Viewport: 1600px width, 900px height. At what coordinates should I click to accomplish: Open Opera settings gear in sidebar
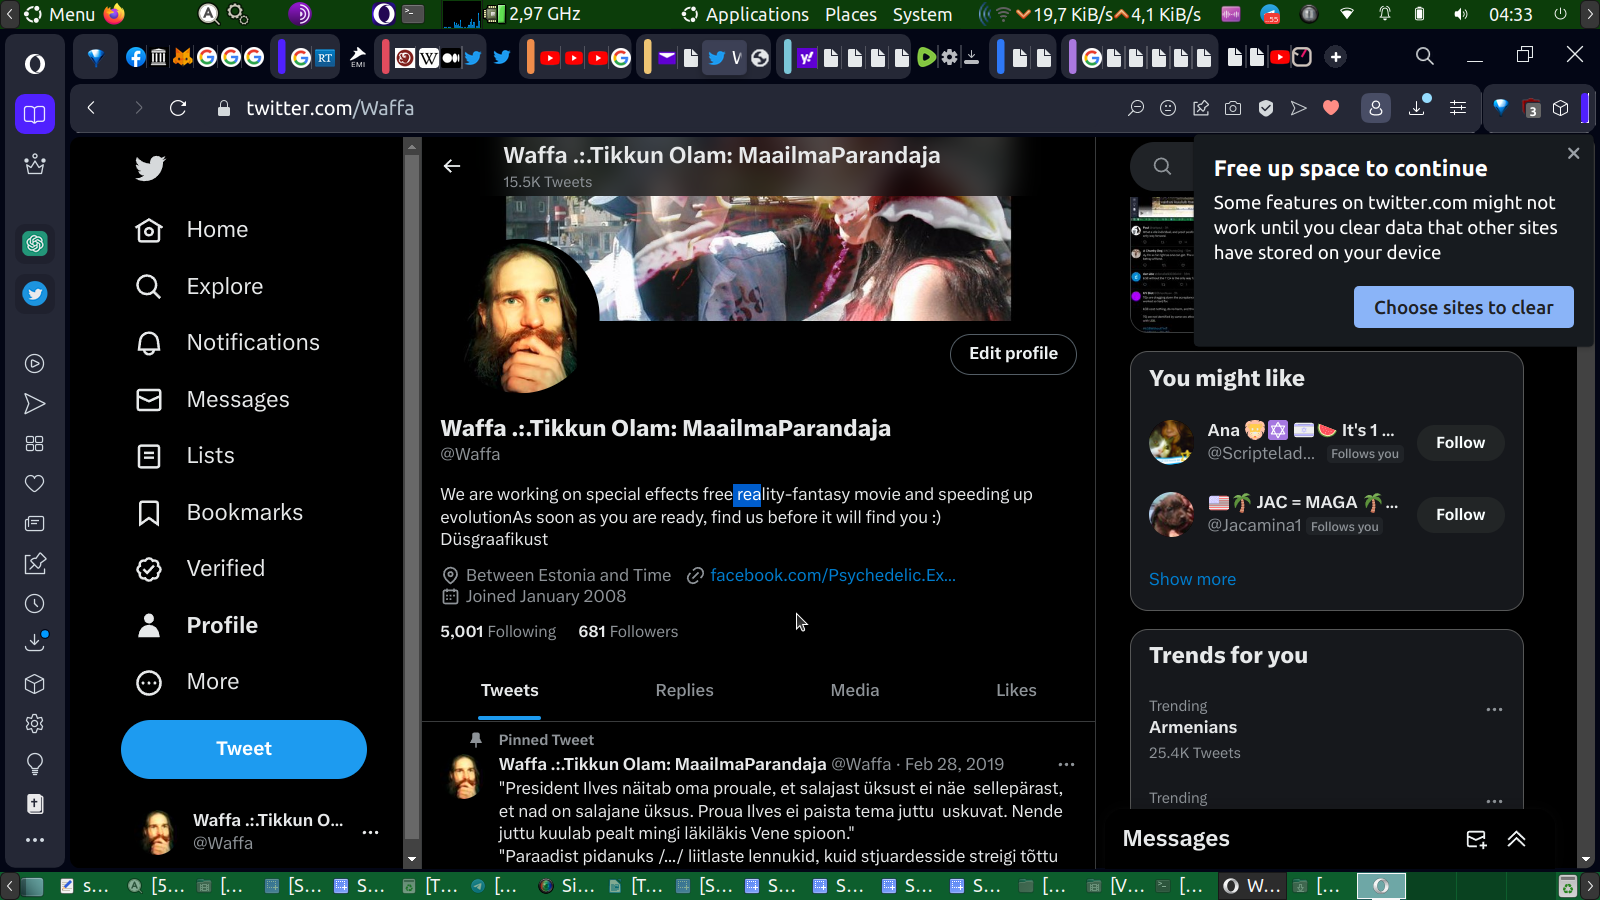(35, 724)
